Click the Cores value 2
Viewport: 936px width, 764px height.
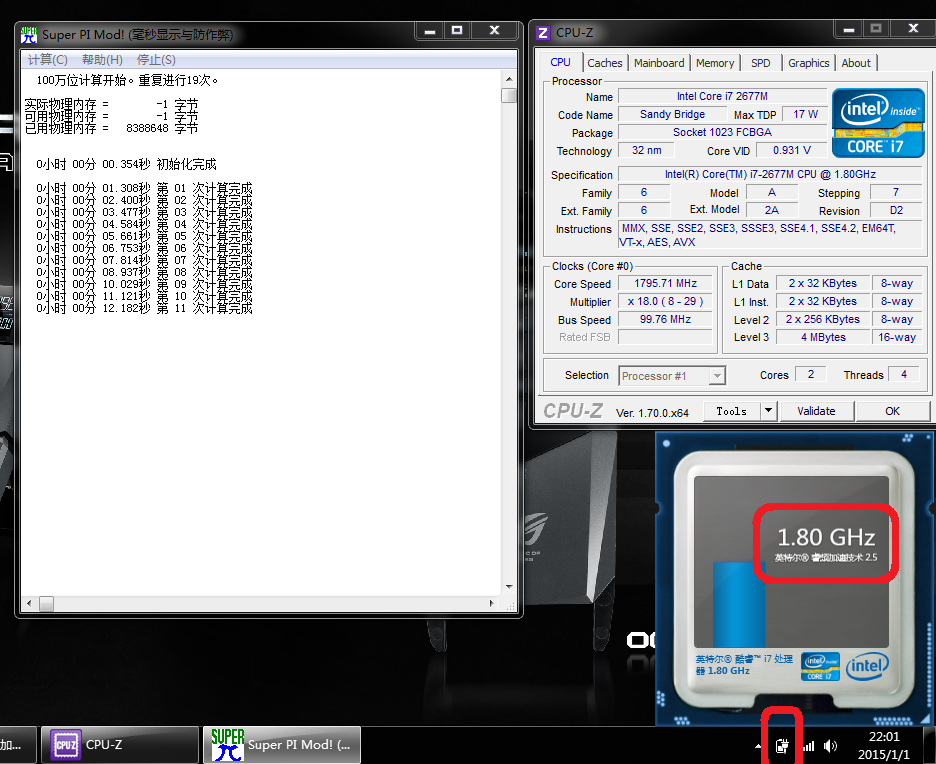point(811,374)
